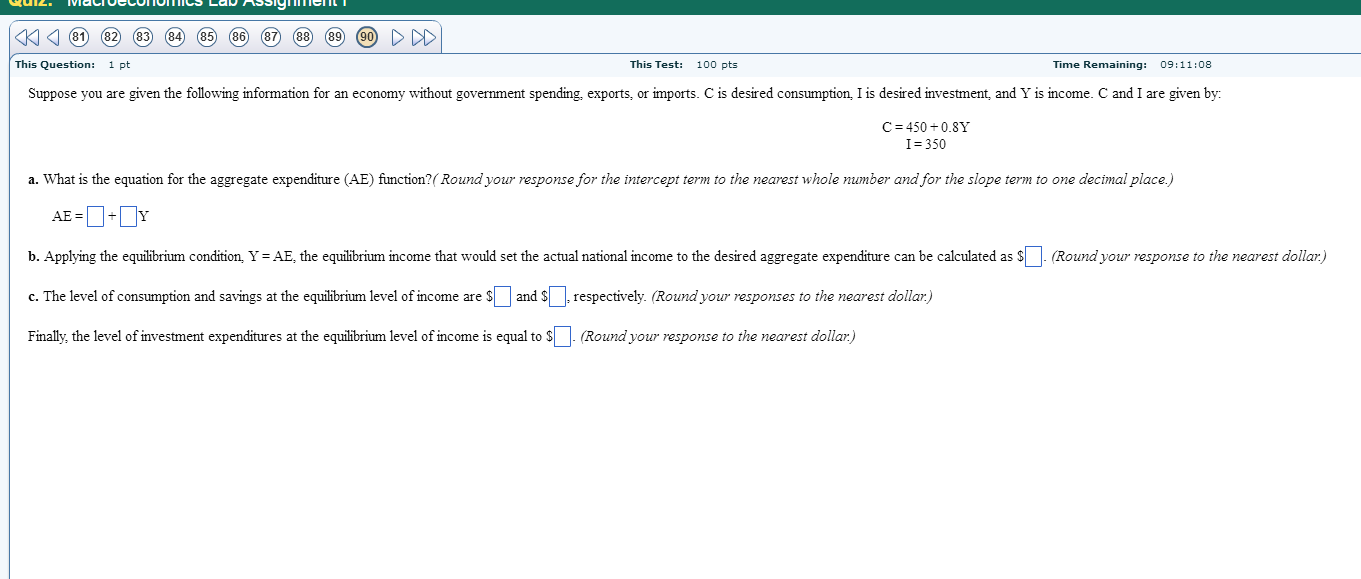The image size is (1361, 579).
Task: Click the consumption answer box in part c
Action: tap(503, 296)
